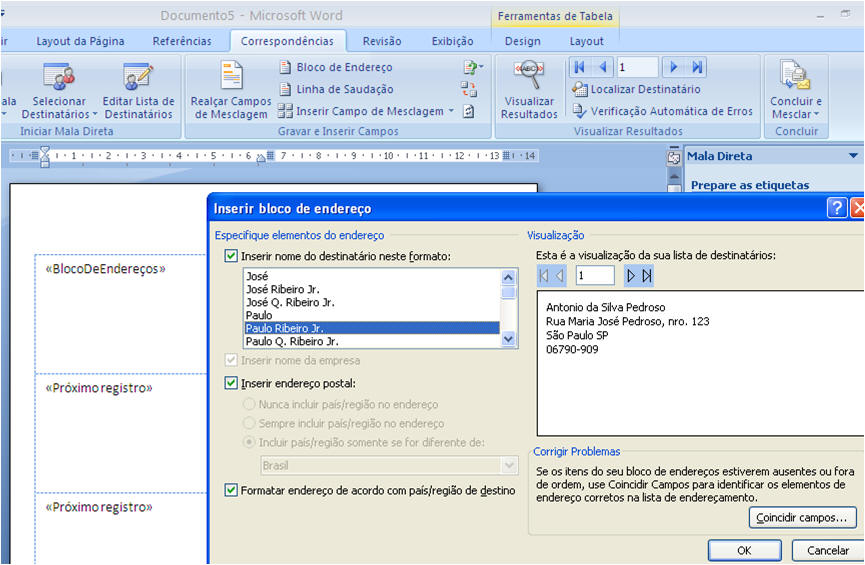Open the dialog help question mark
Screen dimensions: 865x565
tap(837, 208)
